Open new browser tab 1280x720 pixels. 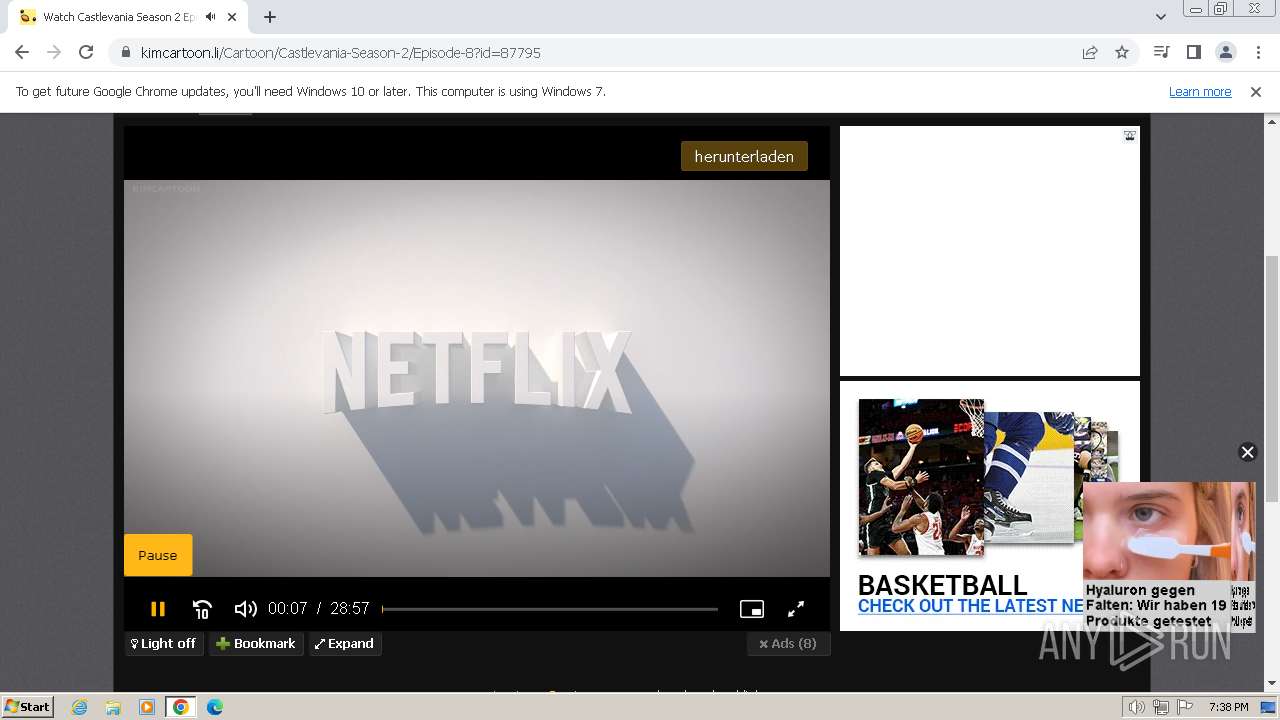point(270,17)
